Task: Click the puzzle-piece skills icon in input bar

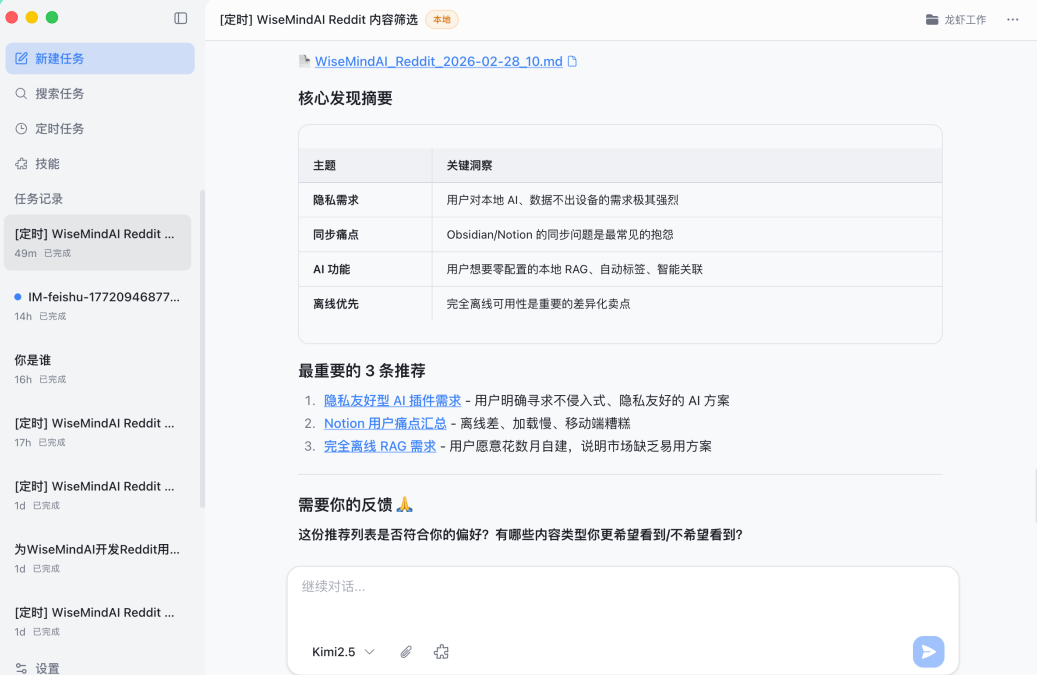Action: (441, 652)
